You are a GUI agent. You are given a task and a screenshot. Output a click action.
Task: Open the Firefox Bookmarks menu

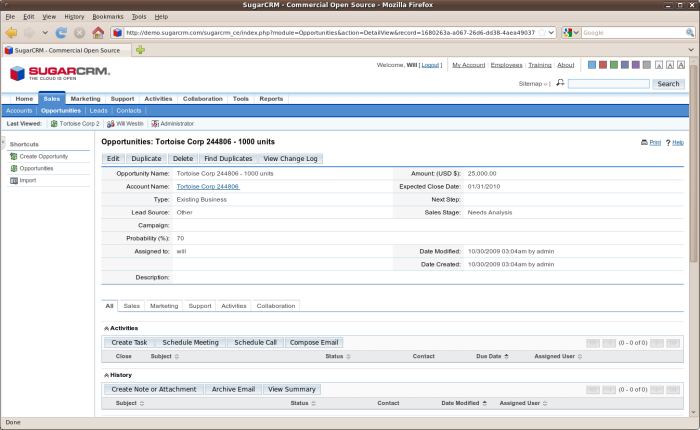[x=108, y=17]
